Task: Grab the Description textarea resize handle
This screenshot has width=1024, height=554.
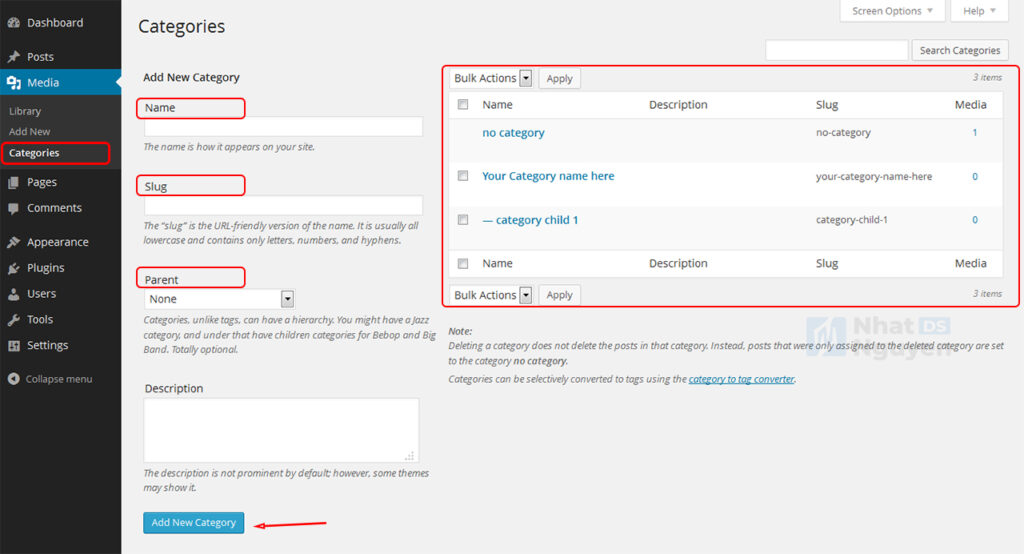Action: click(410, 455)
